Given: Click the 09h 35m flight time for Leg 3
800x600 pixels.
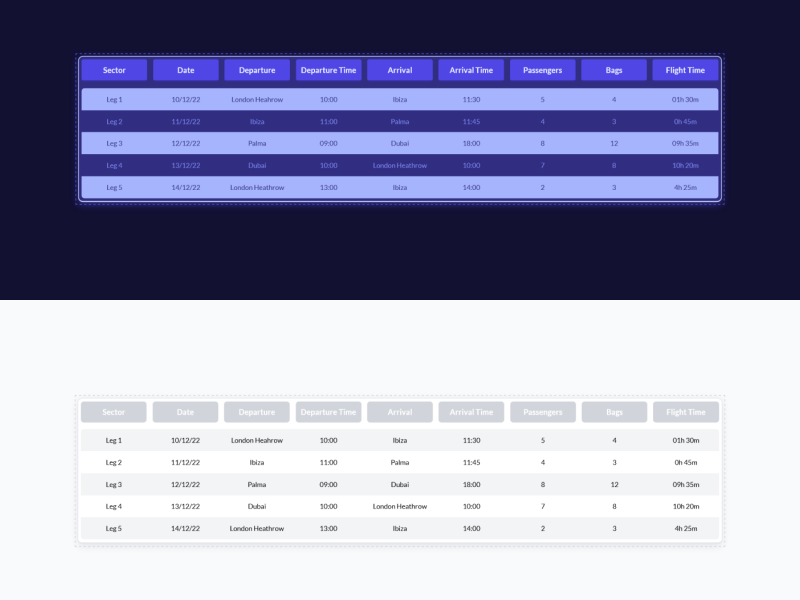Looking at the screenshot, I should [684, 143].
